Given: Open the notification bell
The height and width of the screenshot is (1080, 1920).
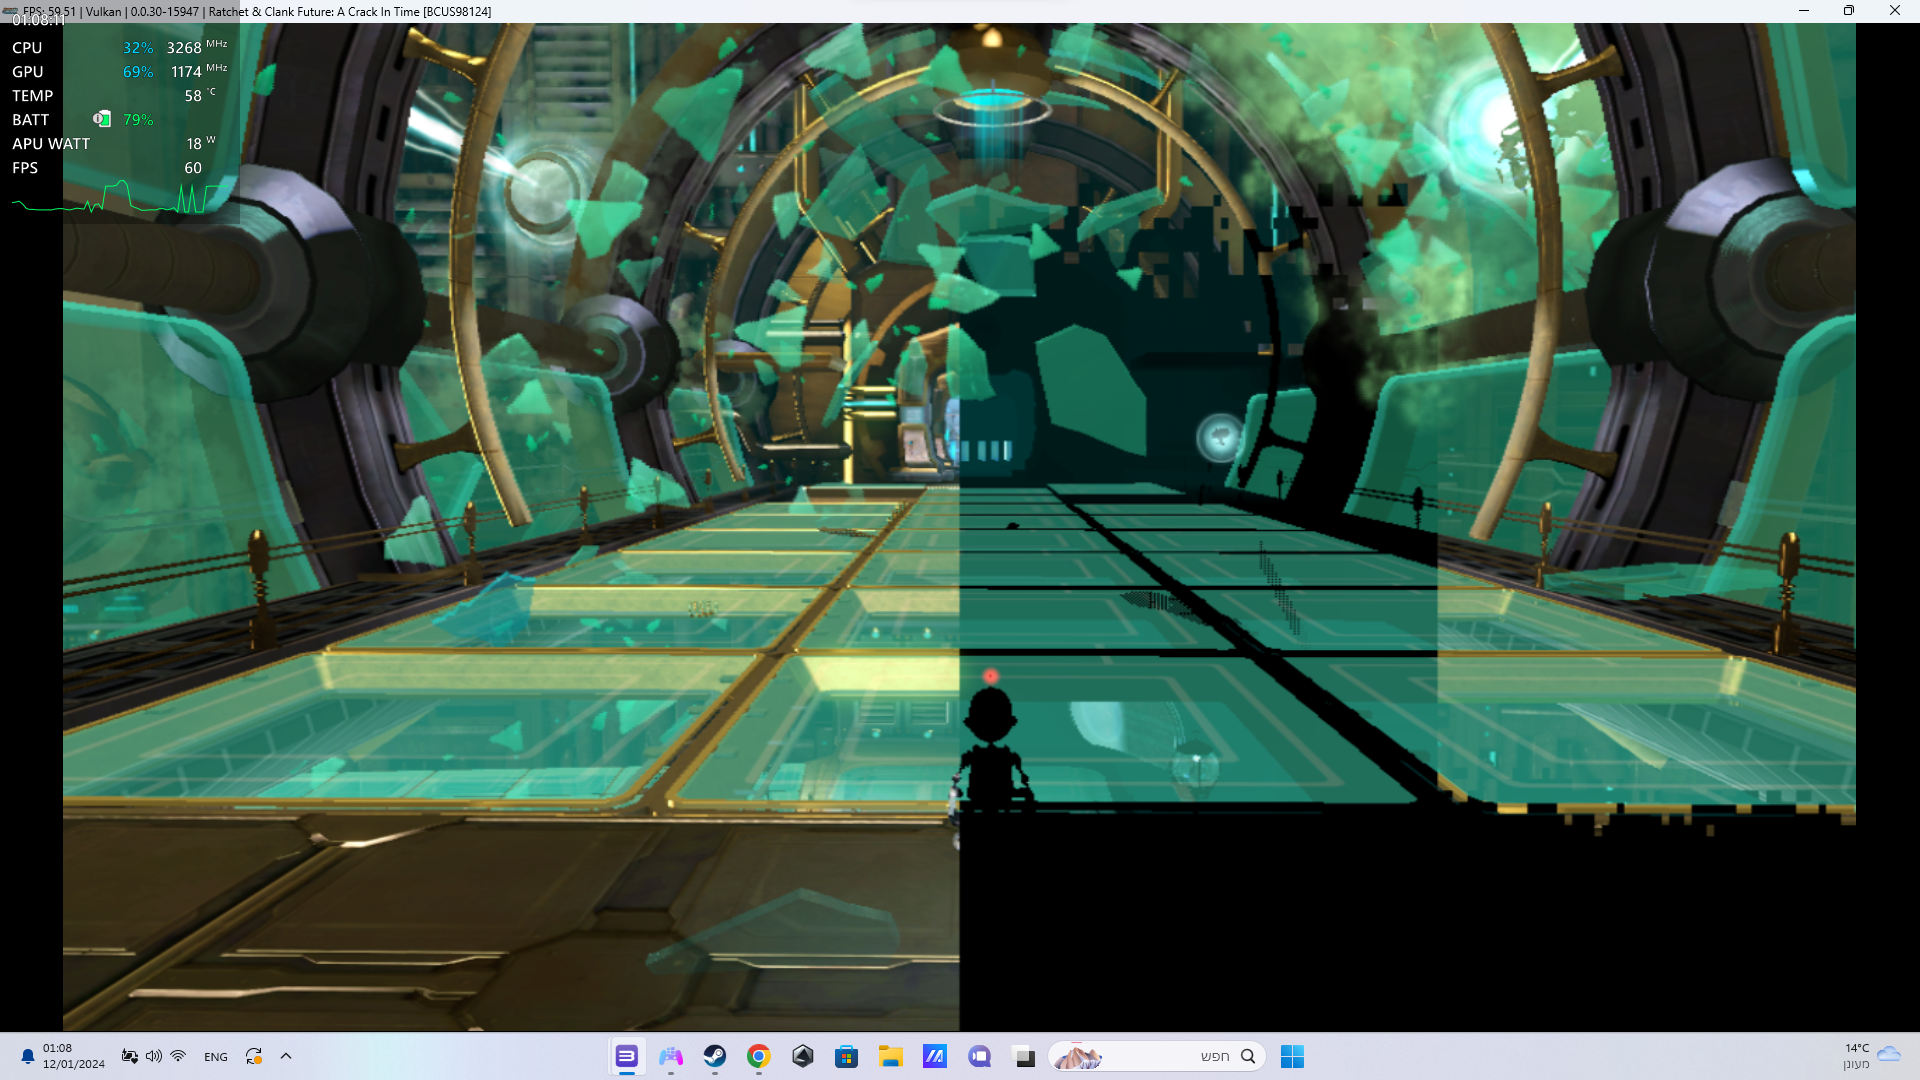Looking at the screenshot, I should [28, 1056].
